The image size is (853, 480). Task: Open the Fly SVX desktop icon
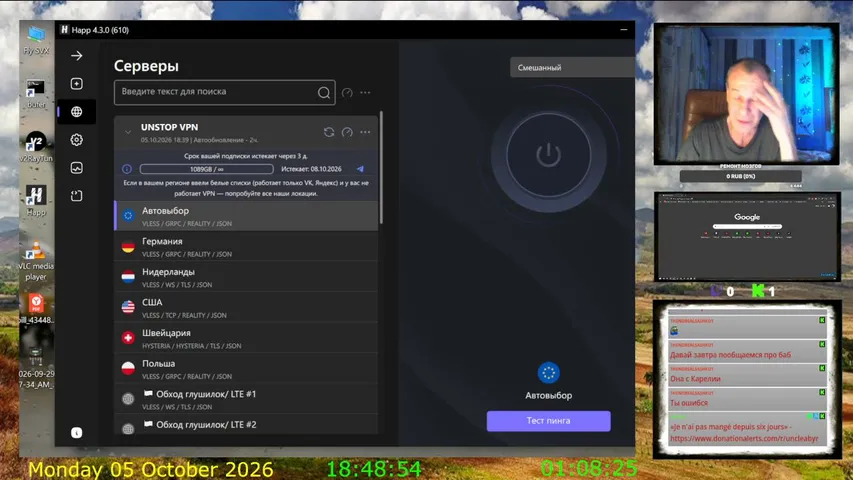pos(36,41)
